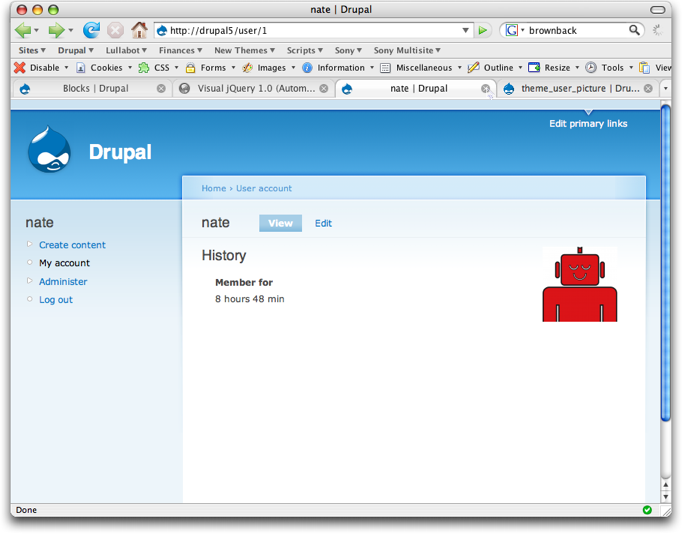This screenshot has height=534, width=682.
Task: Click into the URL address field
Action: point(313,30)
